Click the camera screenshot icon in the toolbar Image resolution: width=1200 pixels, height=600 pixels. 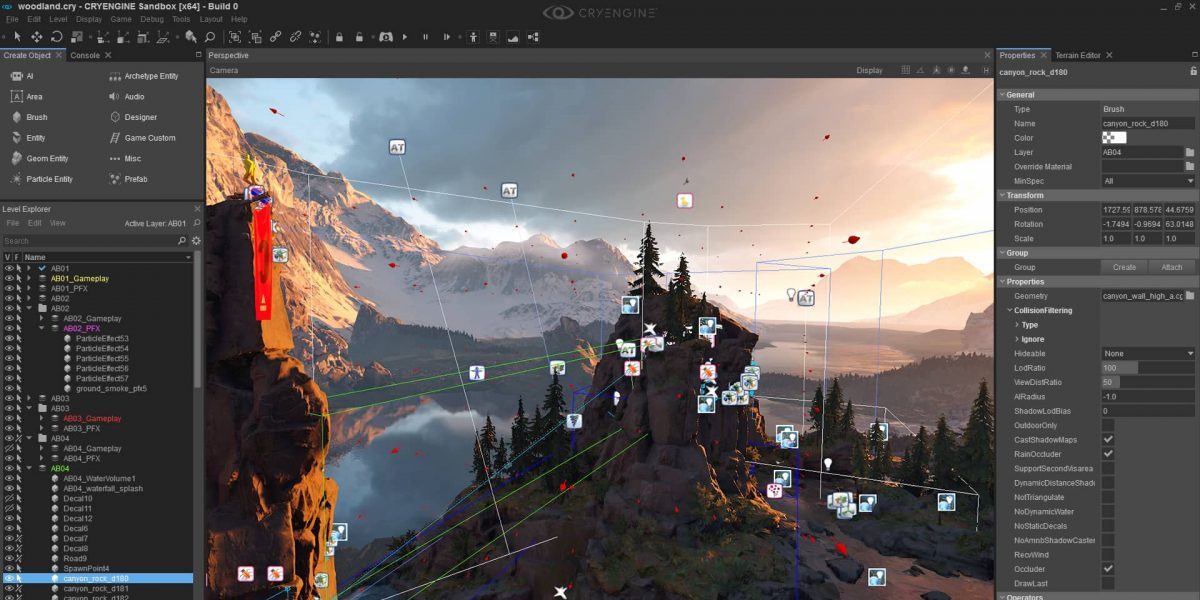click(494, 37)
